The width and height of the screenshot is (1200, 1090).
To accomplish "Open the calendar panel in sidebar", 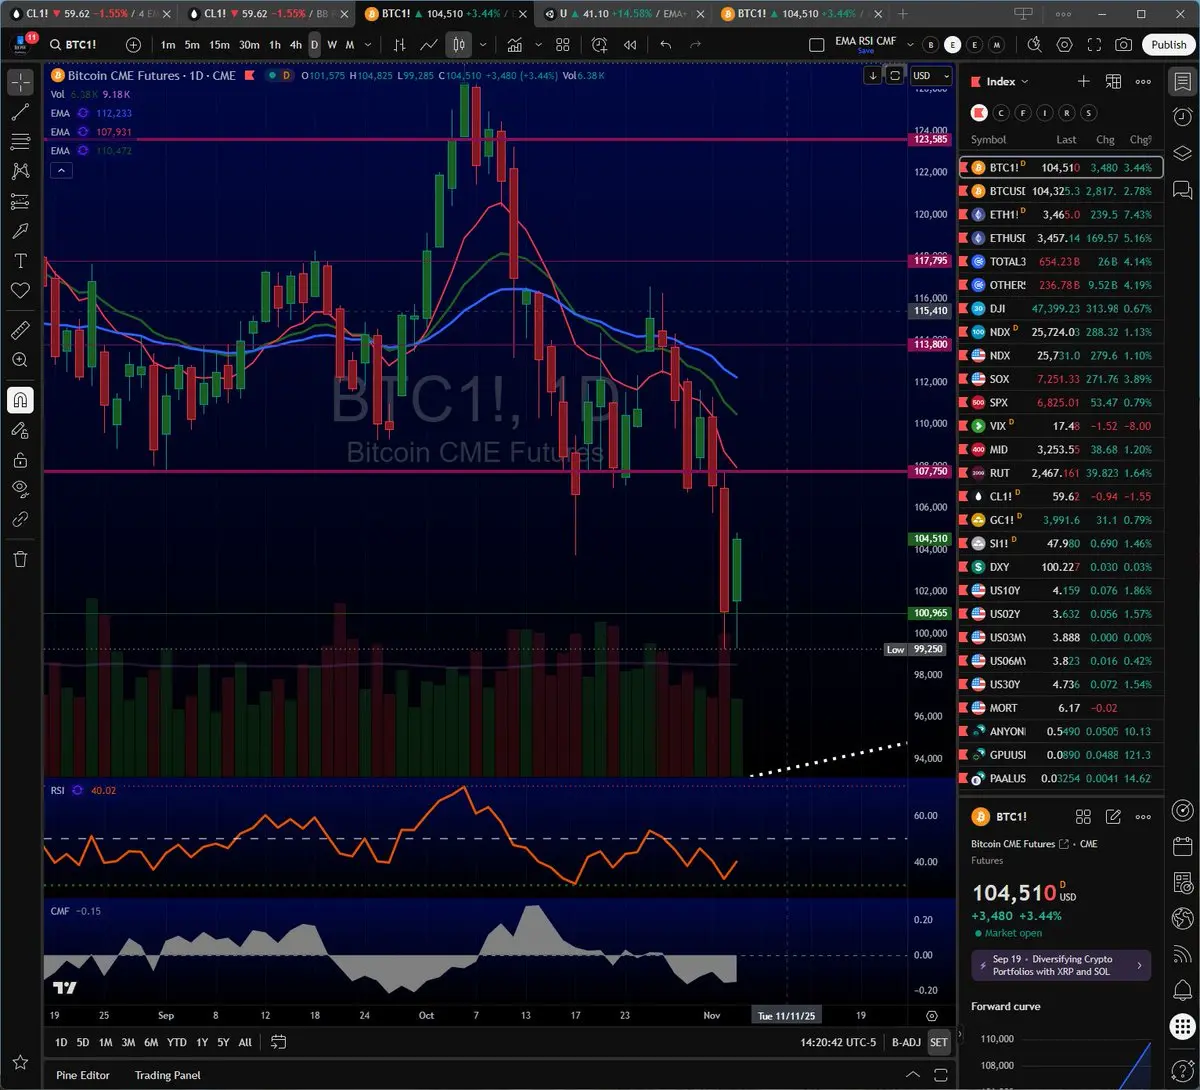I will point(1182,847).
